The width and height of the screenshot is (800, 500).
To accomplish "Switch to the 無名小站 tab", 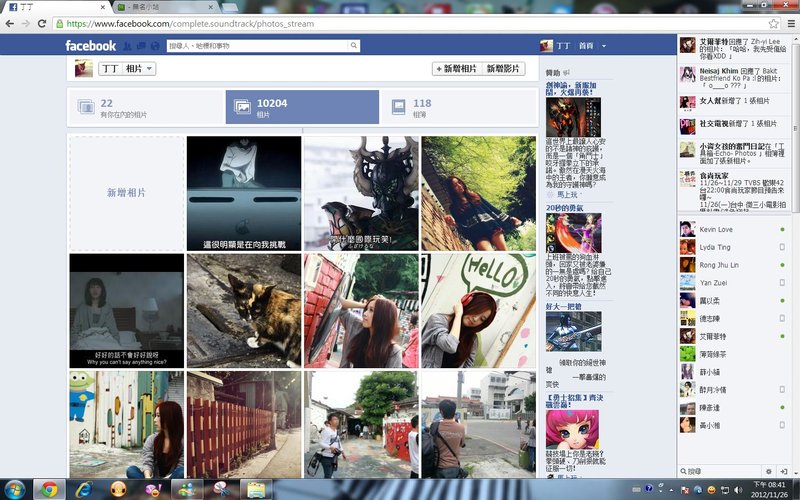I will tap(165, 7).
